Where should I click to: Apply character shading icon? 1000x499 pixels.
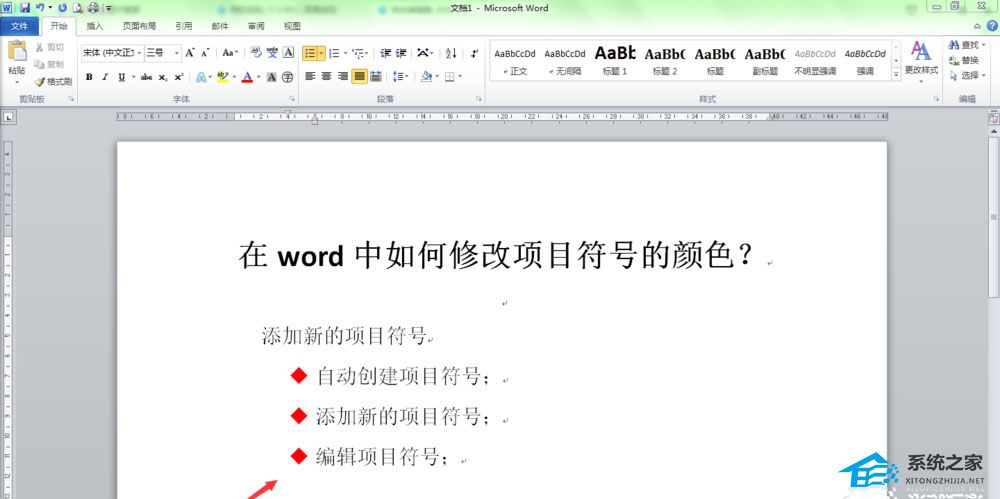[x=272, y=77]
